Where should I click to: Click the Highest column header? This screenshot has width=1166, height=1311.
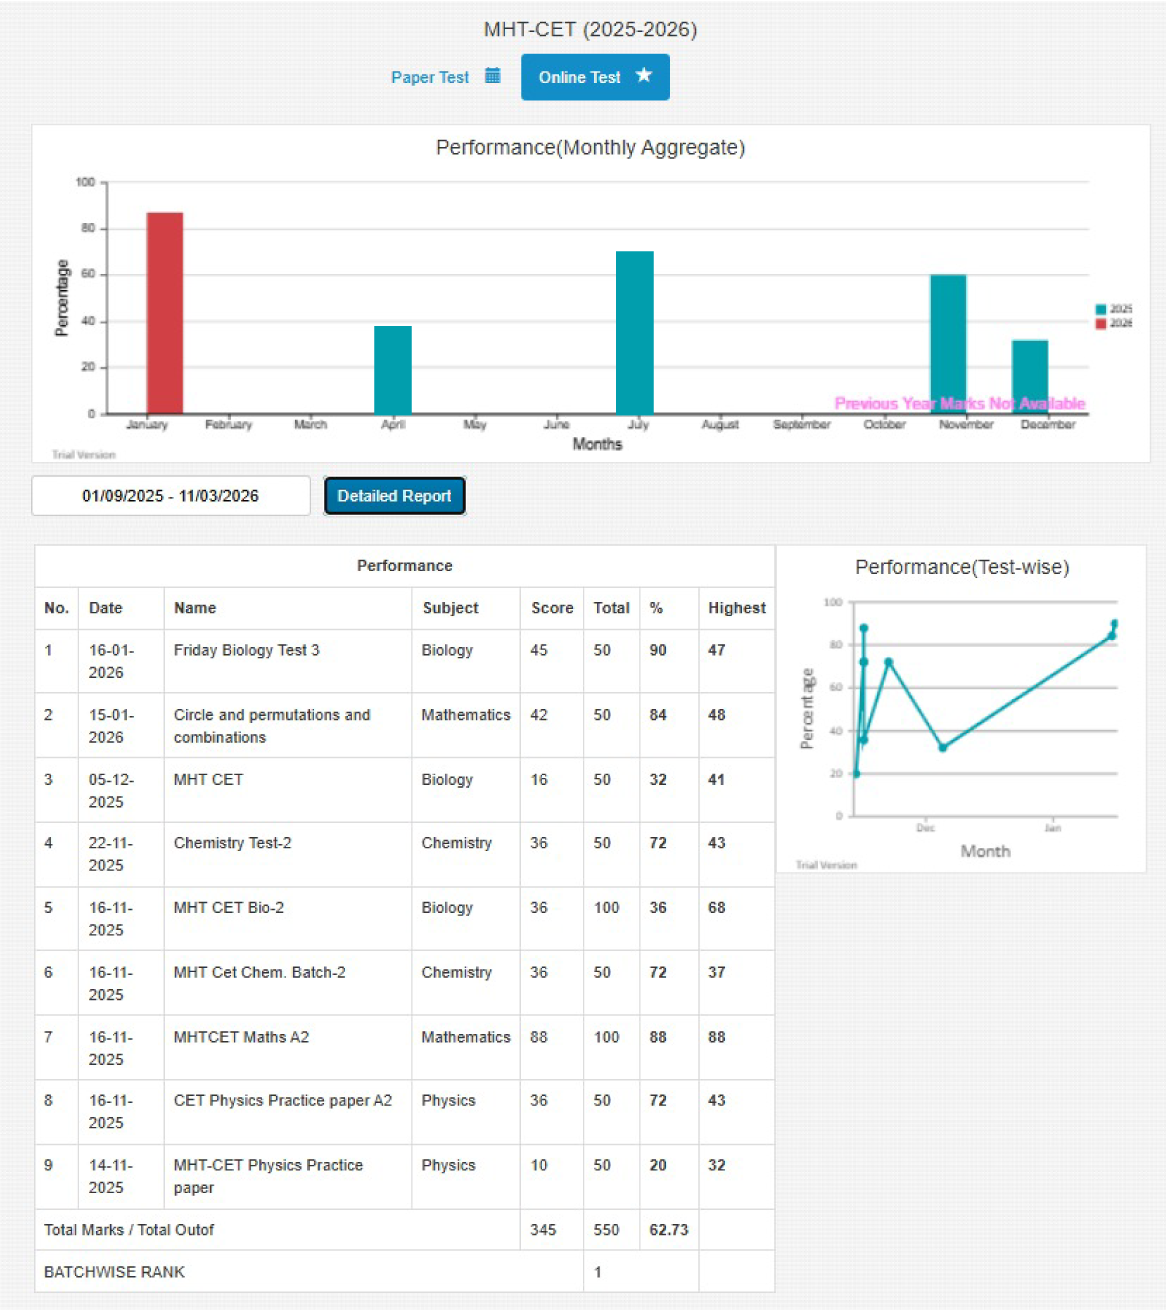tap(736, 608)
